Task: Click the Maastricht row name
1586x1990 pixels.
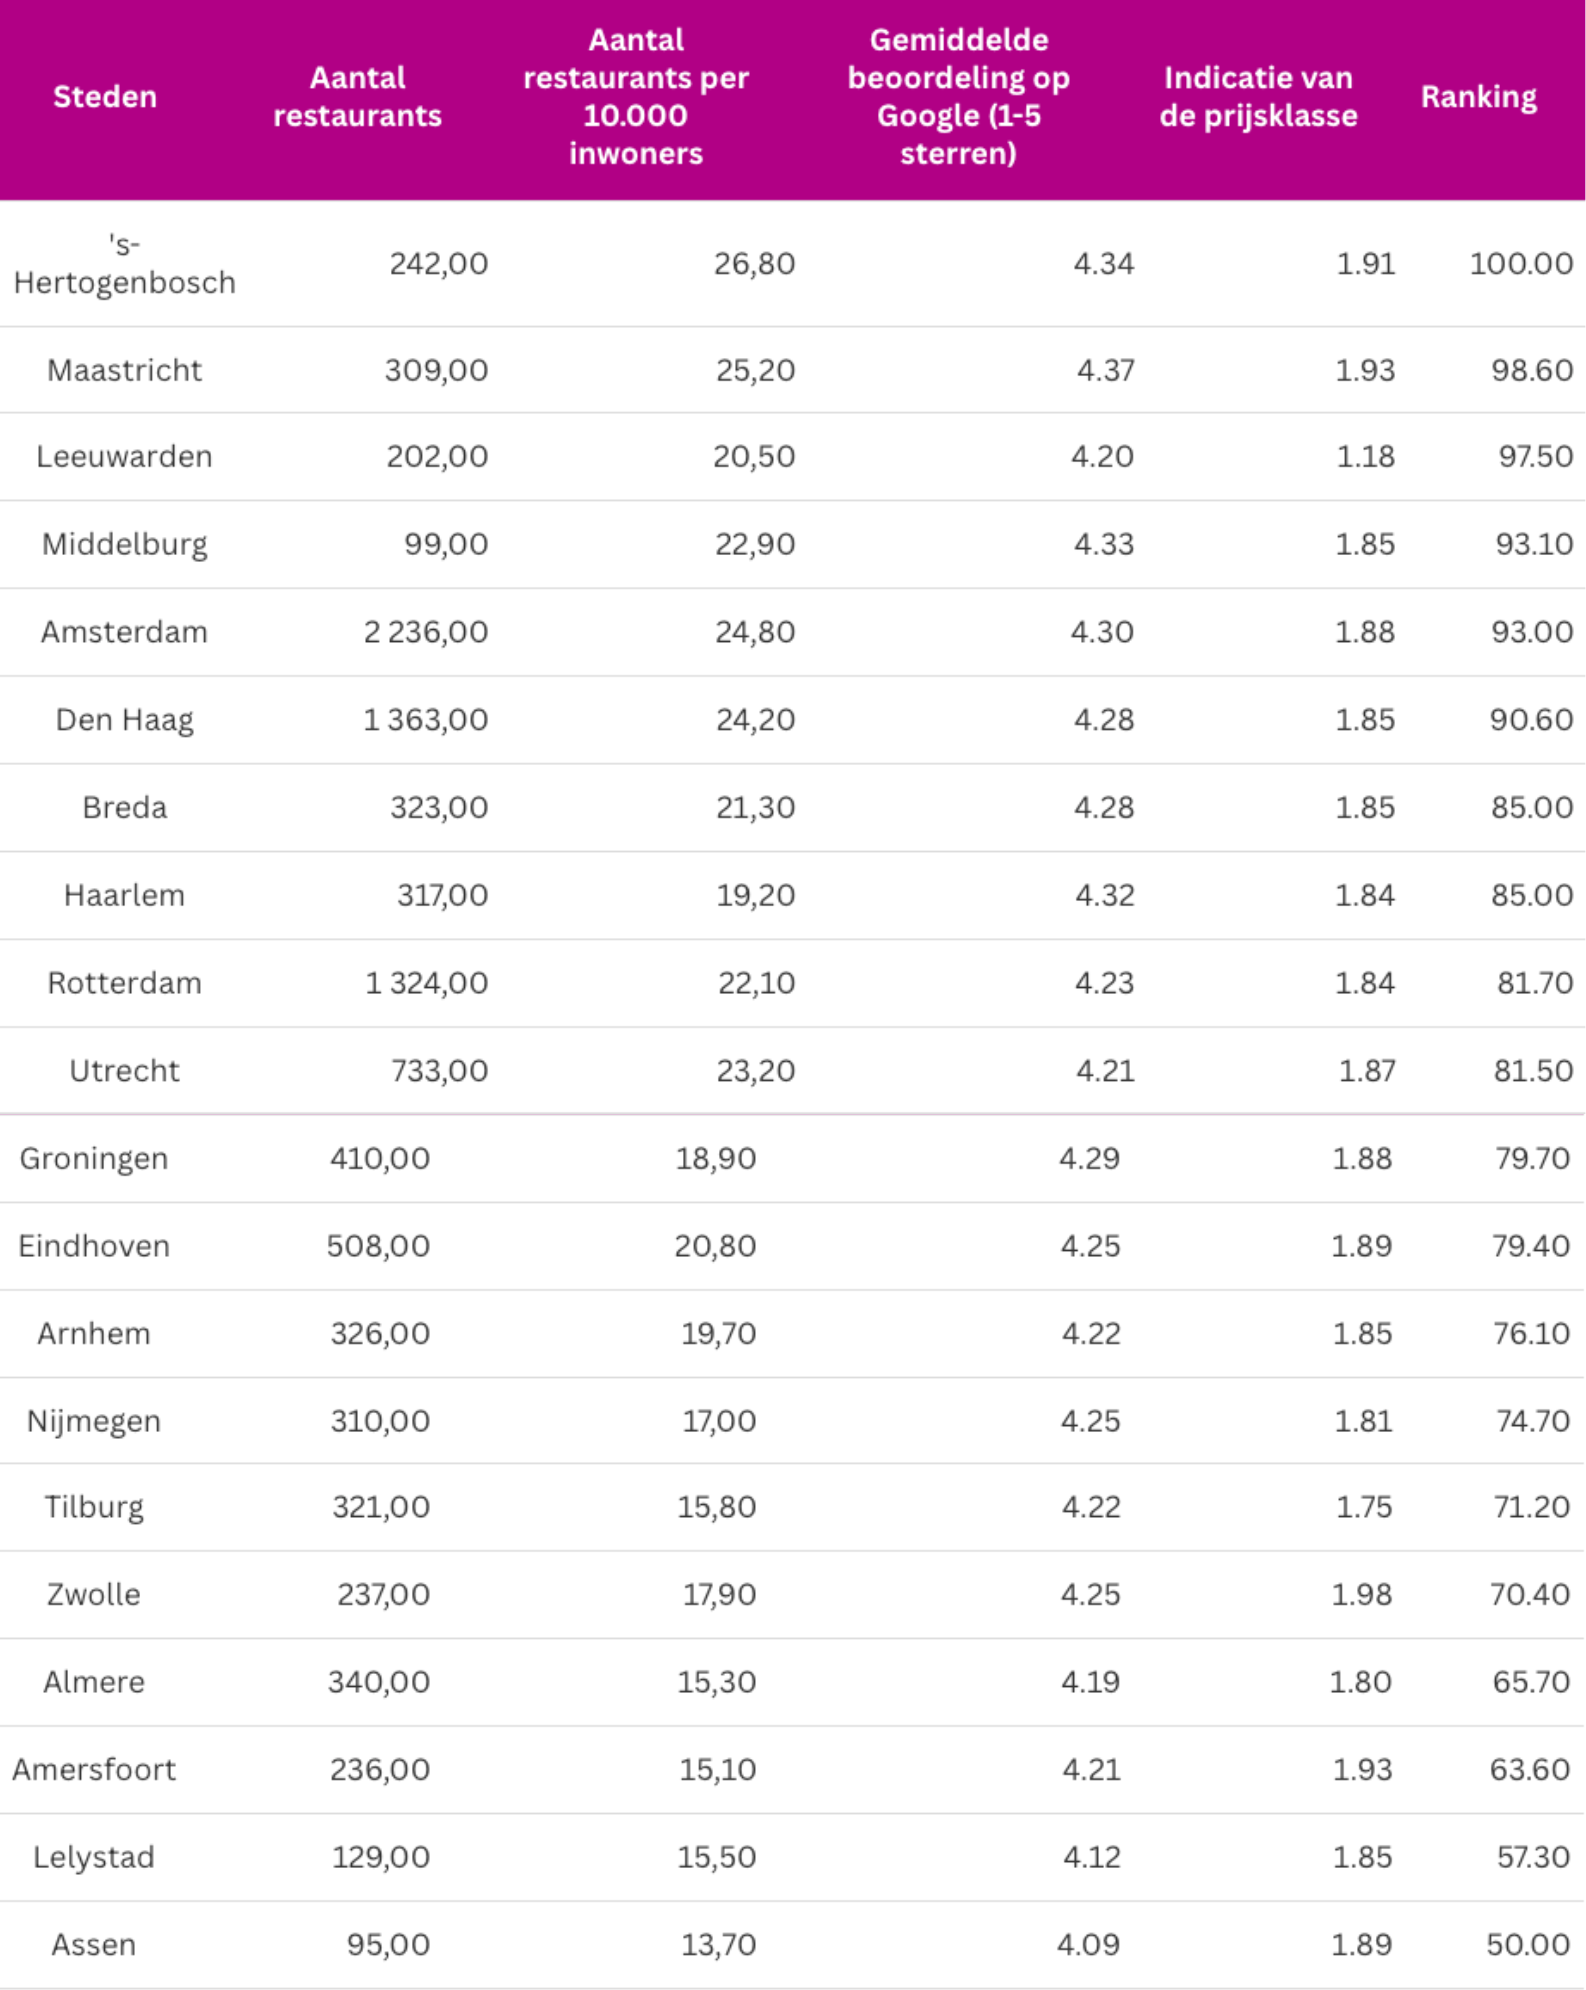Action: point(125,370)
